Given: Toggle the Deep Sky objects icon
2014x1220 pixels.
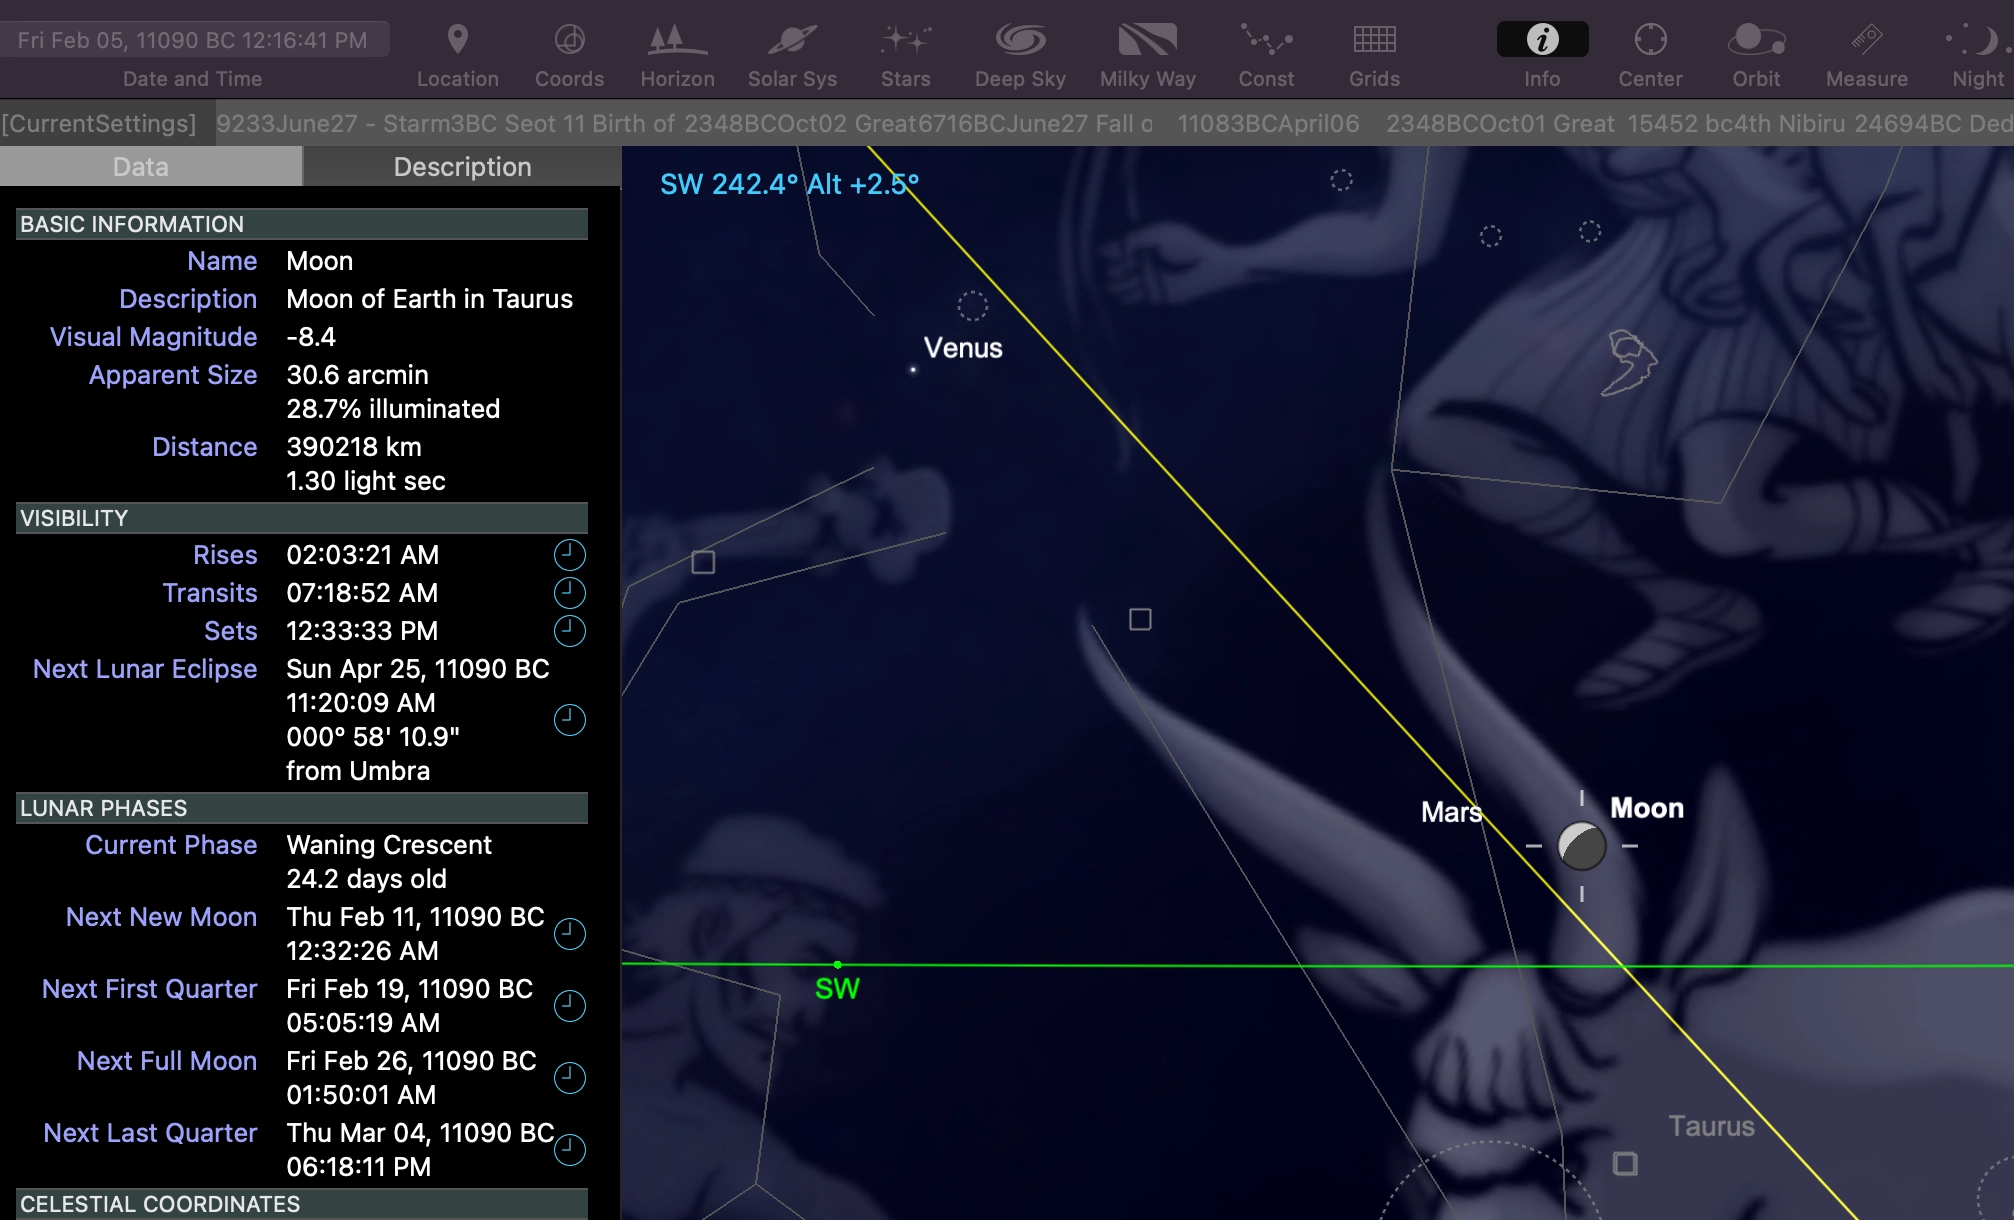Looking at the screenshot, I should coord(1020,40).
